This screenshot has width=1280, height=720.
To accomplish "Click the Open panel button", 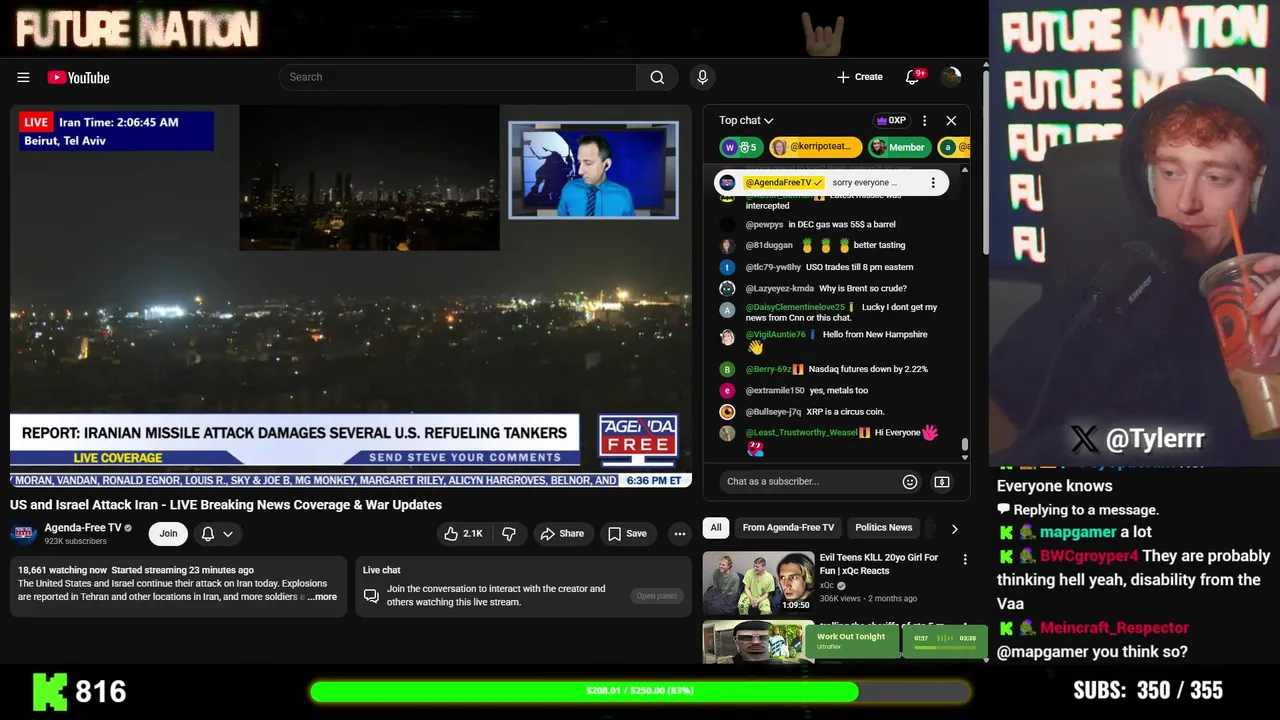I will click(x=657, y=596).
